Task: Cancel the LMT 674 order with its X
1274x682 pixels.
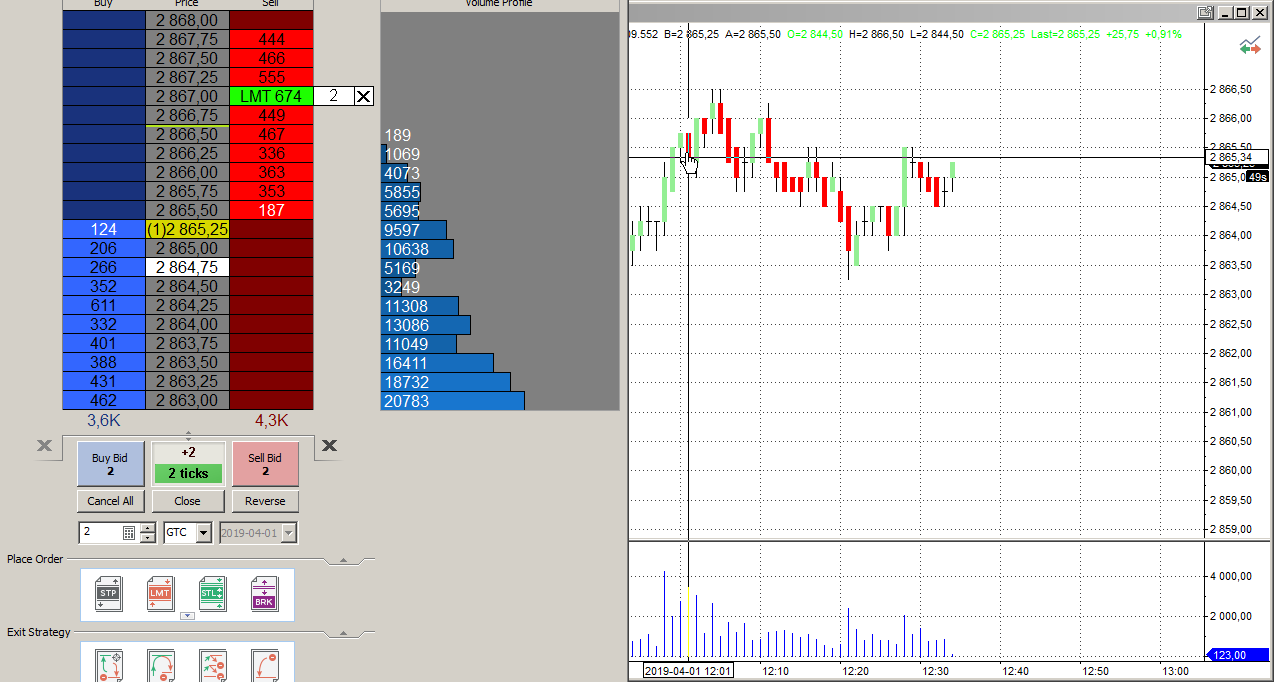Action: [x=363, y=96]
